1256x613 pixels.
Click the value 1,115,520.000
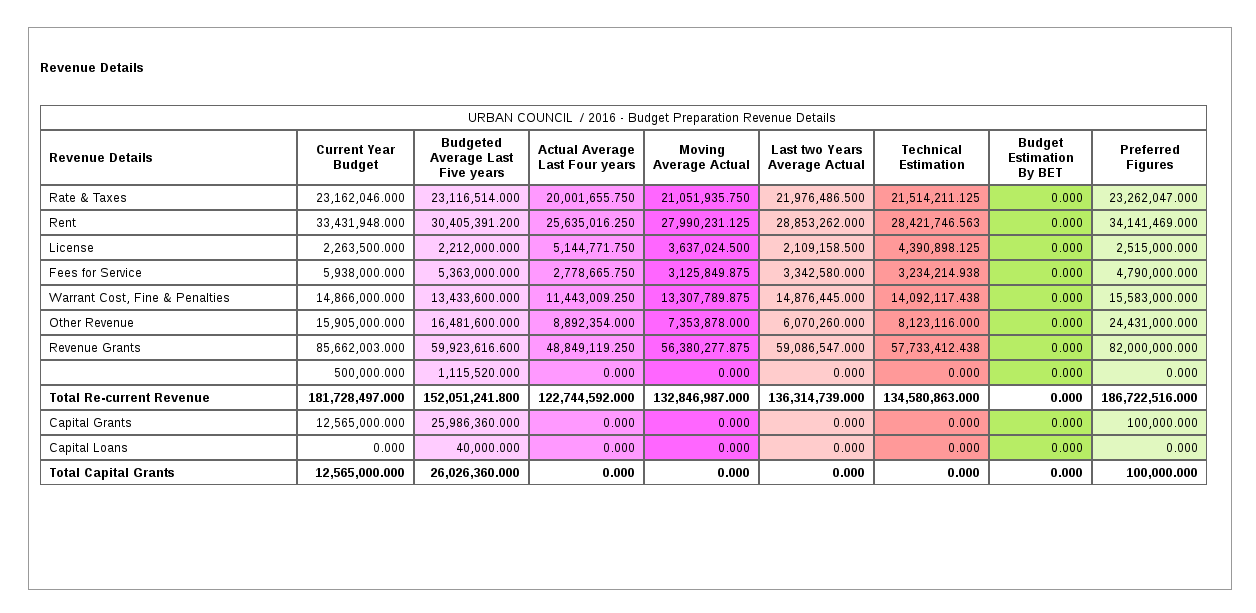click(479, 373)
